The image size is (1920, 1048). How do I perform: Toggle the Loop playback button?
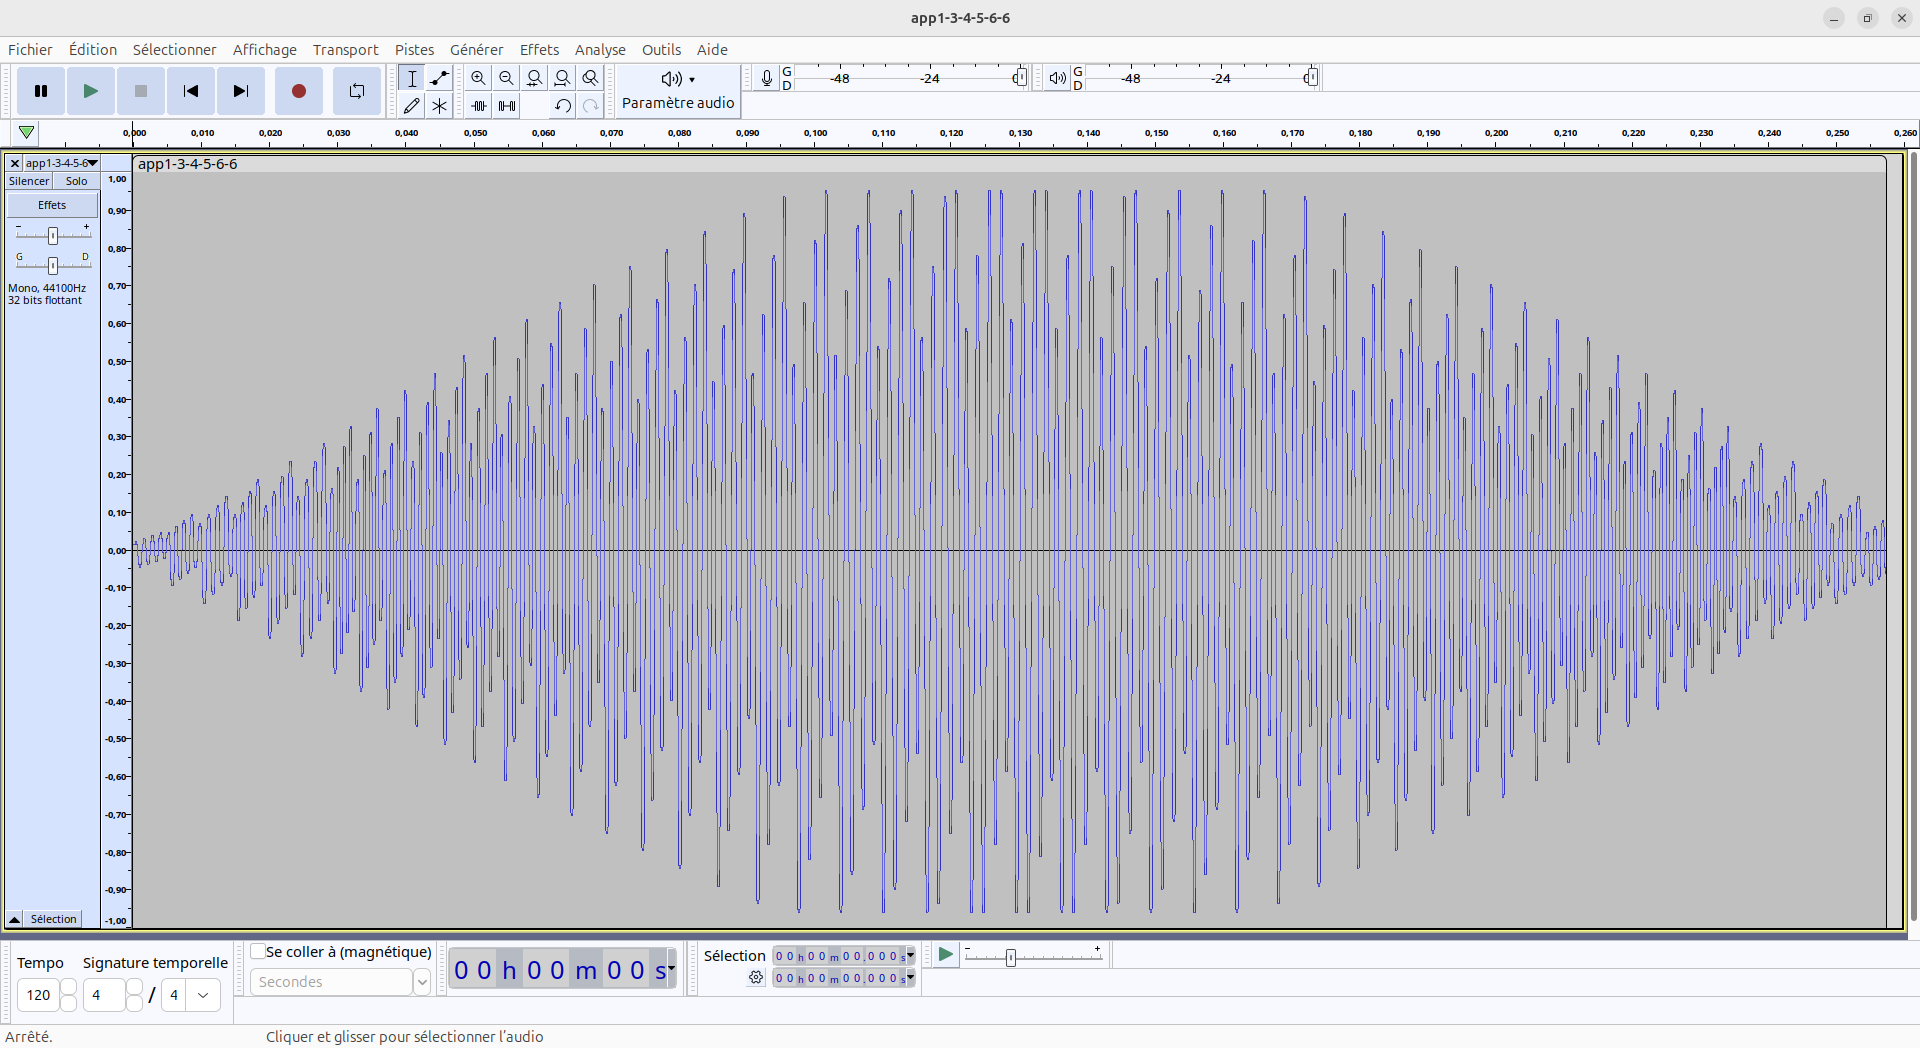point(356,91)
